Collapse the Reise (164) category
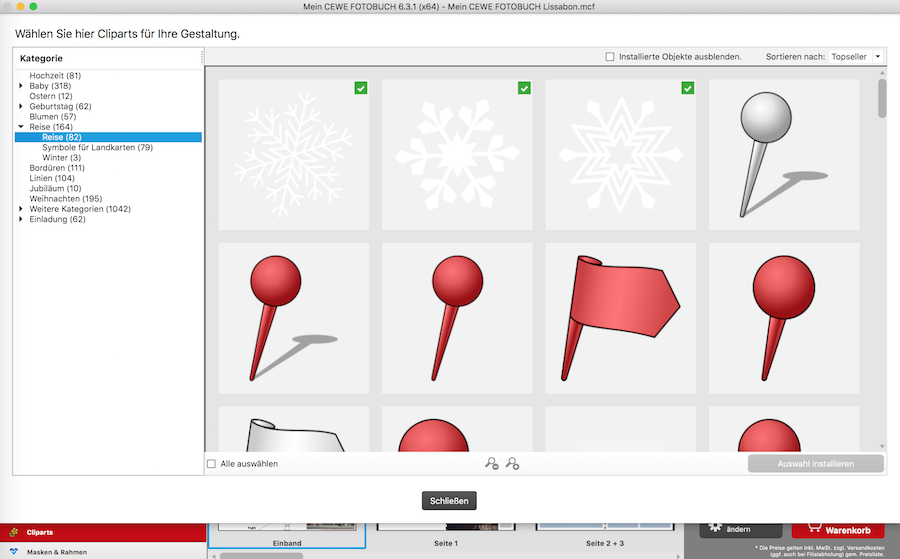Screen dimensions: 900x559 click(x=21, y=127)
